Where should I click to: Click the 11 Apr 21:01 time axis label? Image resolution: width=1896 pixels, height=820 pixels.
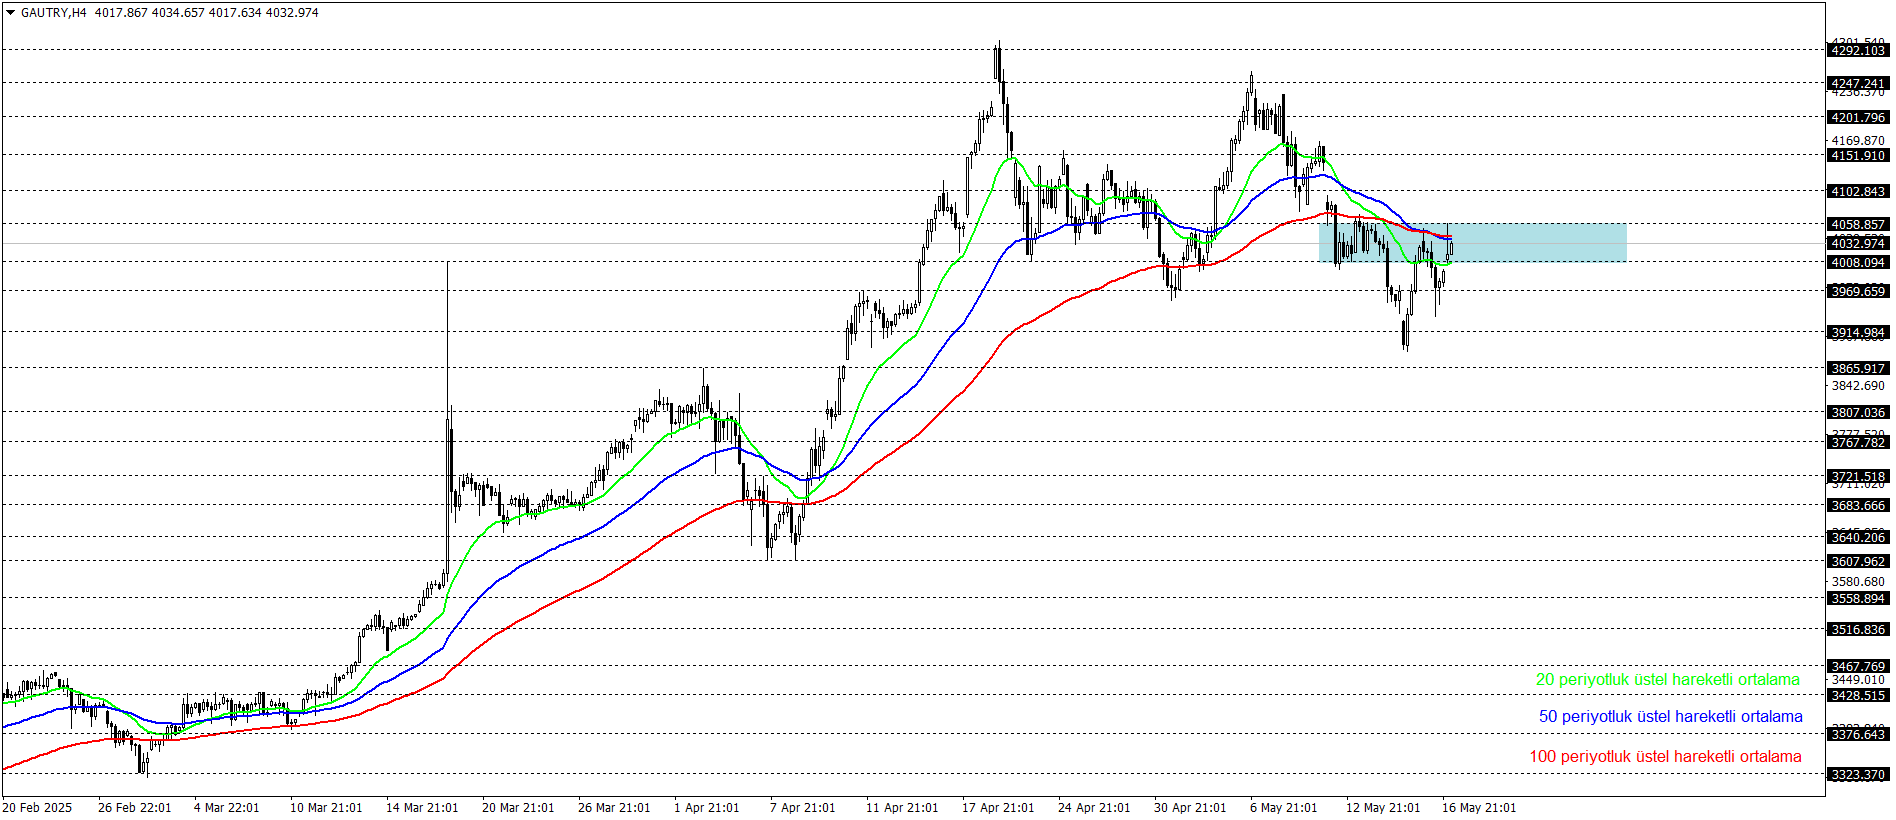point(902,808)
